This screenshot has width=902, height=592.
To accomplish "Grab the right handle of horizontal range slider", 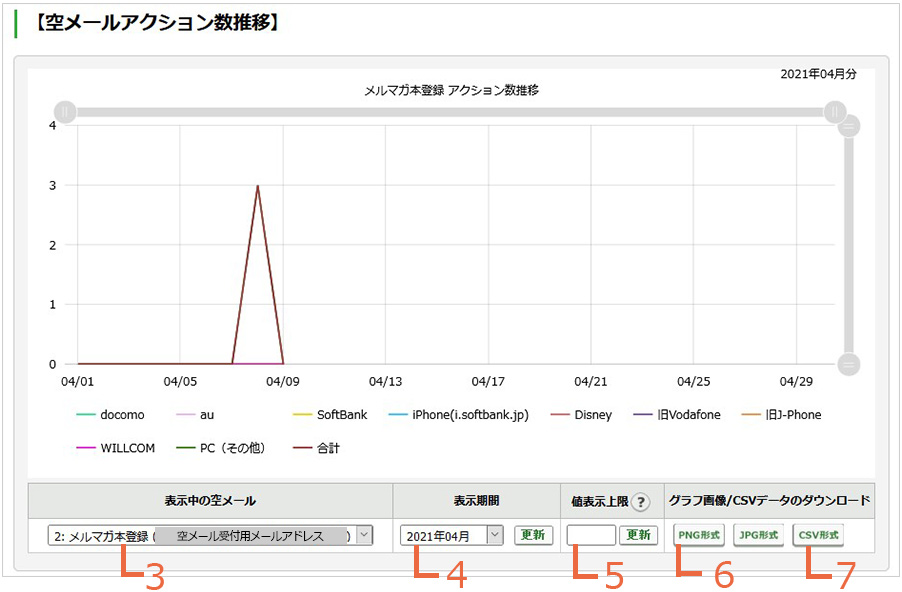I will point(835,112).
